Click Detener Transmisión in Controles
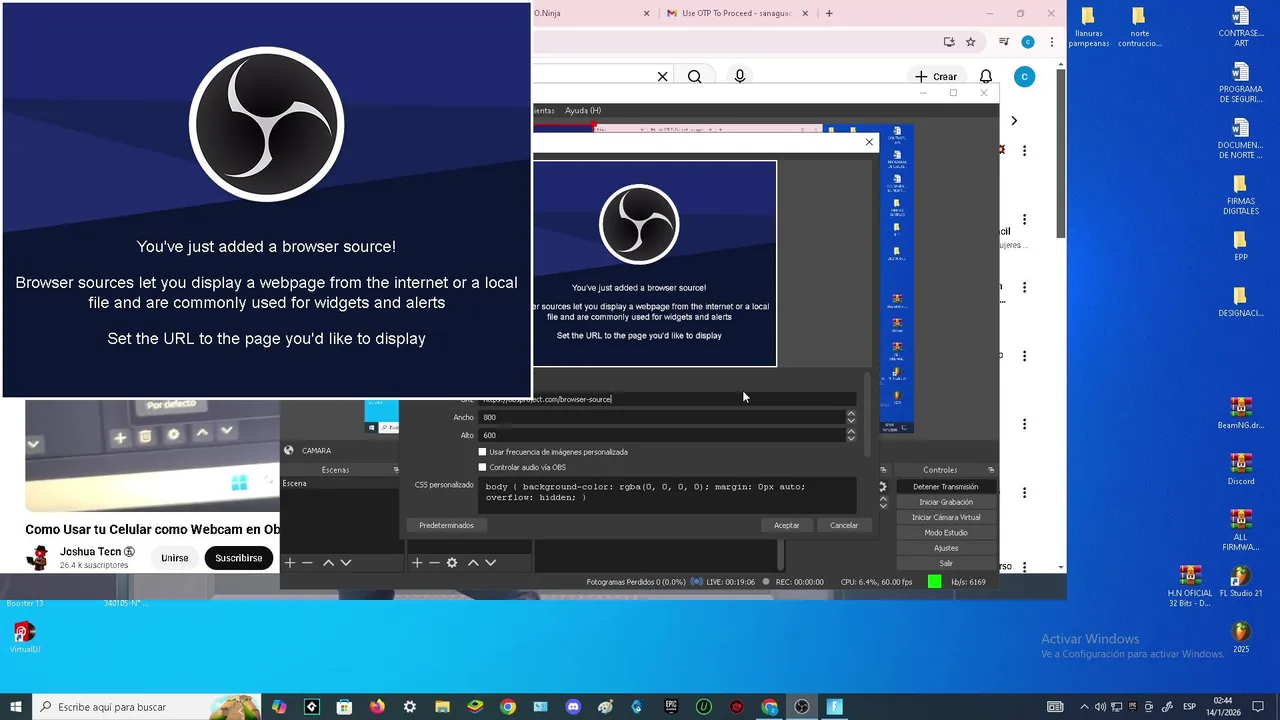 946,487
